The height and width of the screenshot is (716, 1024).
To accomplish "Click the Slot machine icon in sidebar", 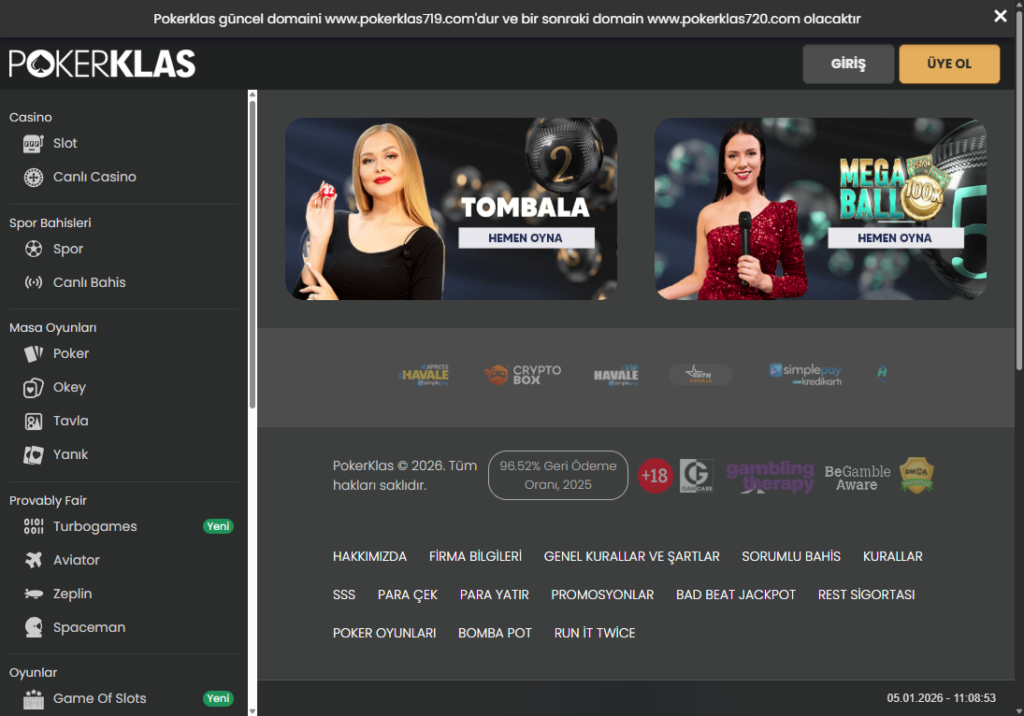I will click(x=34, y=143).
